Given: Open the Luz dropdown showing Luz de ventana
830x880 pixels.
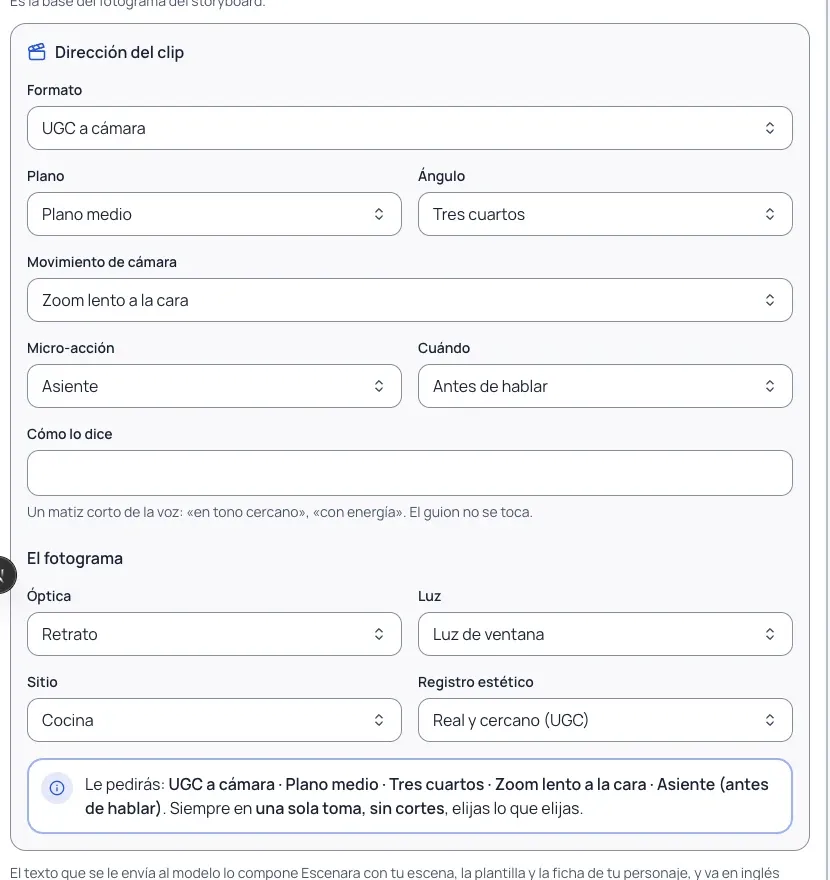Looking at the screenshot, I should pyautogui.click(x=605, y=634).
